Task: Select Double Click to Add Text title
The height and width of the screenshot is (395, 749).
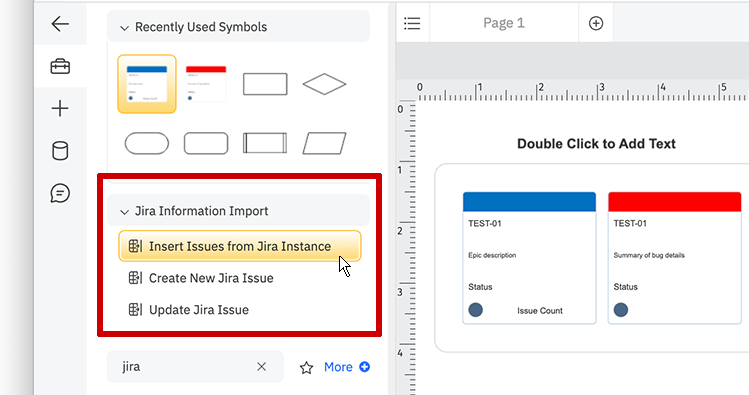Action: coord(596,144)
